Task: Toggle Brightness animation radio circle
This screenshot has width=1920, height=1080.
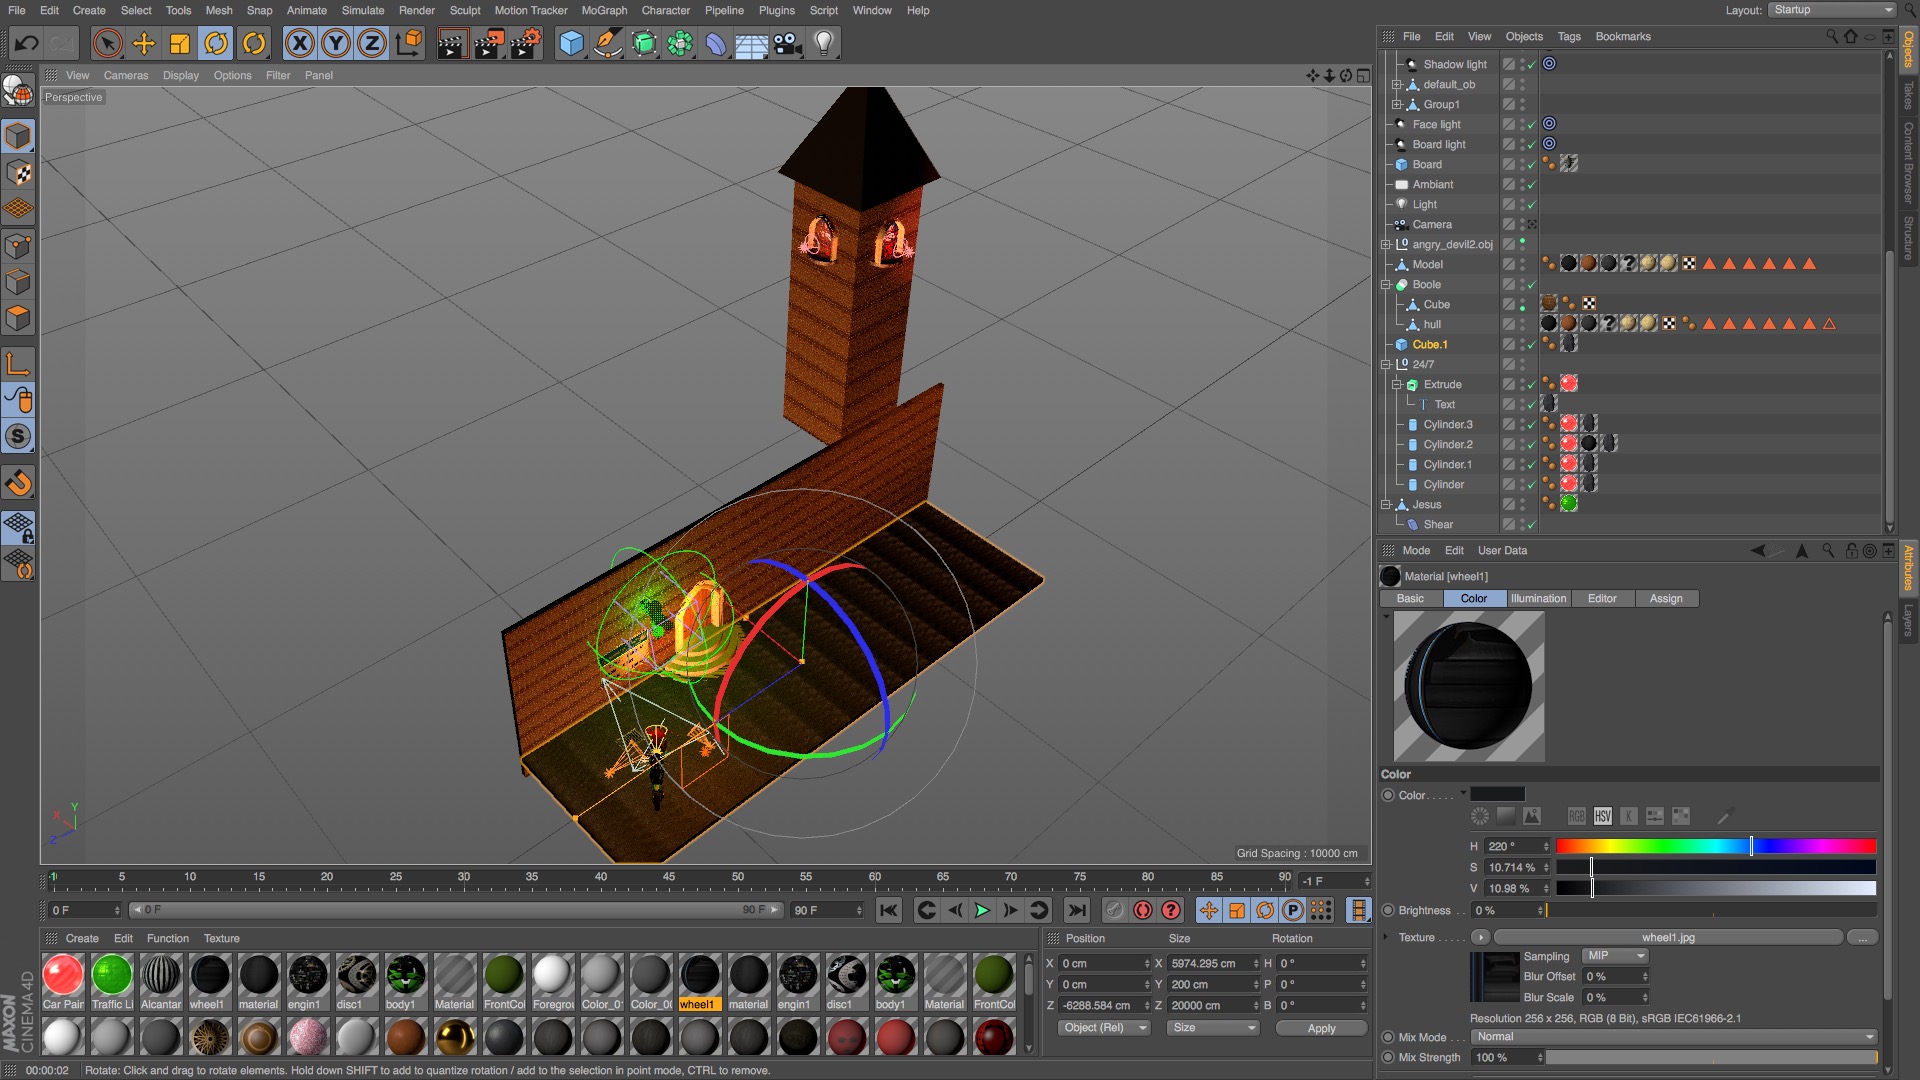Action: [1388, 910]
